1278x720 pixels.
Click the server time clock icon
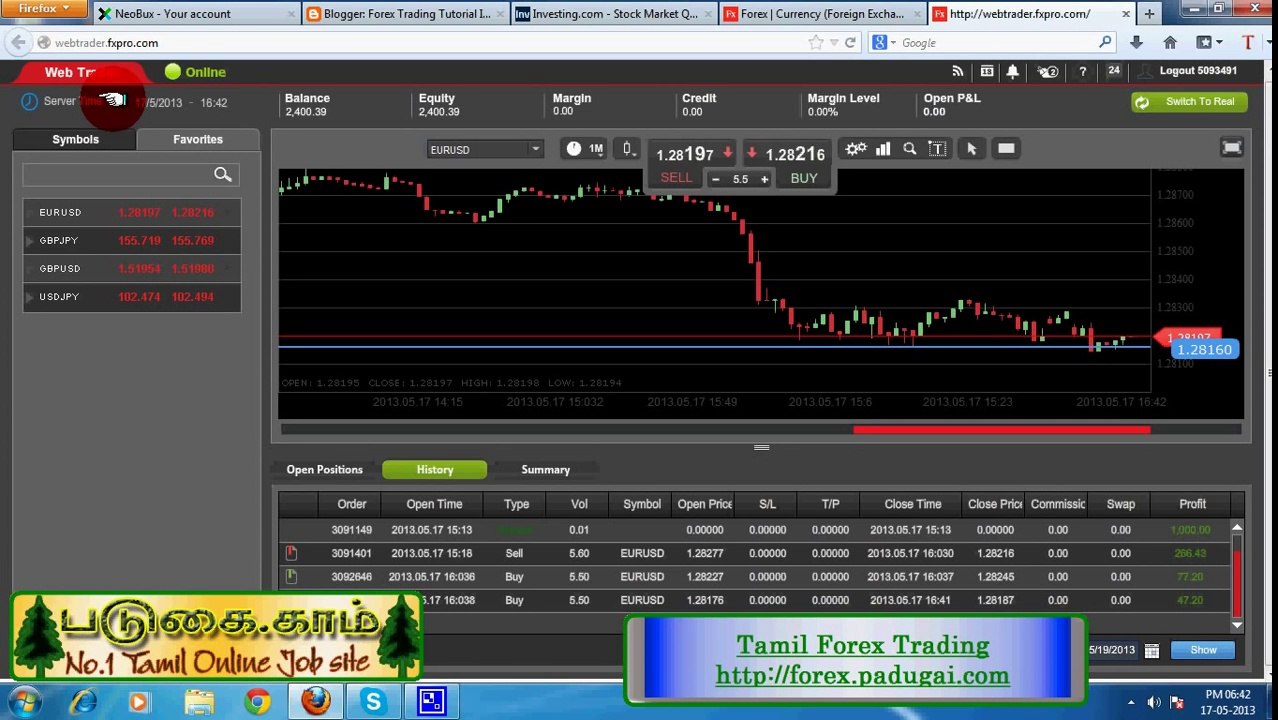(29, 101)
